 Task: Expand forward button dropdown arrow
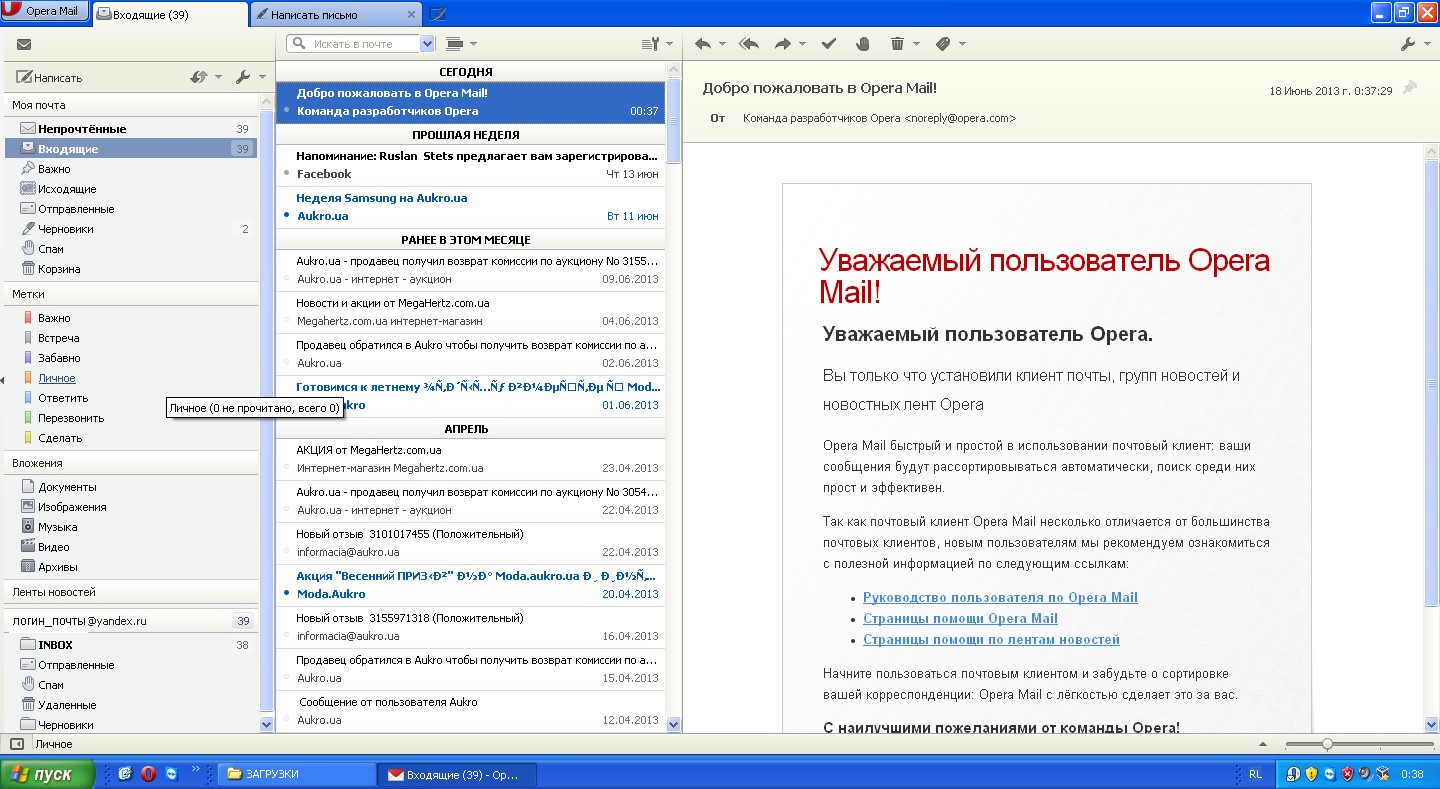[803, 44]
